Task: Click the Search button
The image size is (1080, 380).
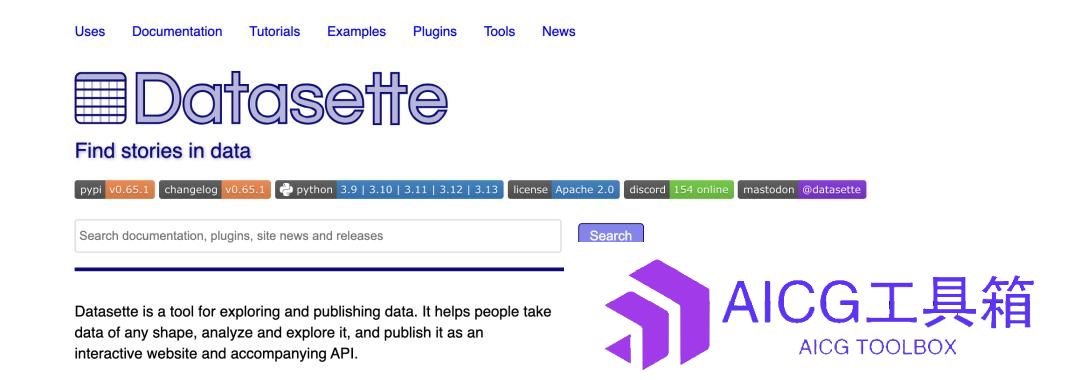Action: pyautogui.click(x=610, y=233)
